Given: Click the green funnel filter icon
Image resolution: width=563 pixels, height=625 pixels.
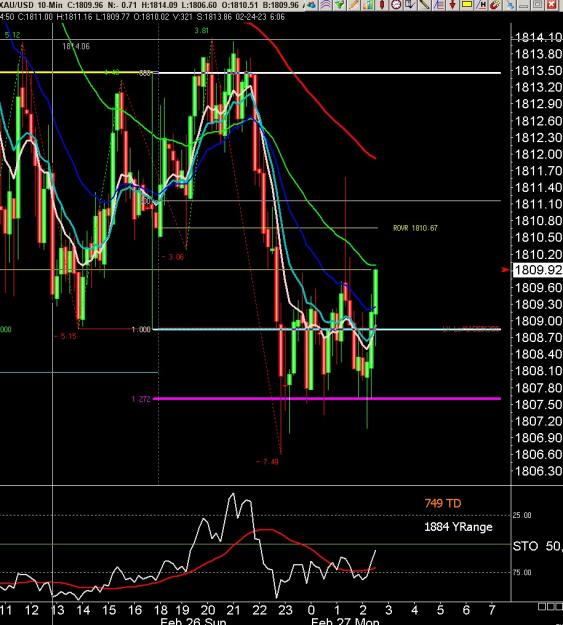Looking at the screenshot, I should [339, 4].
